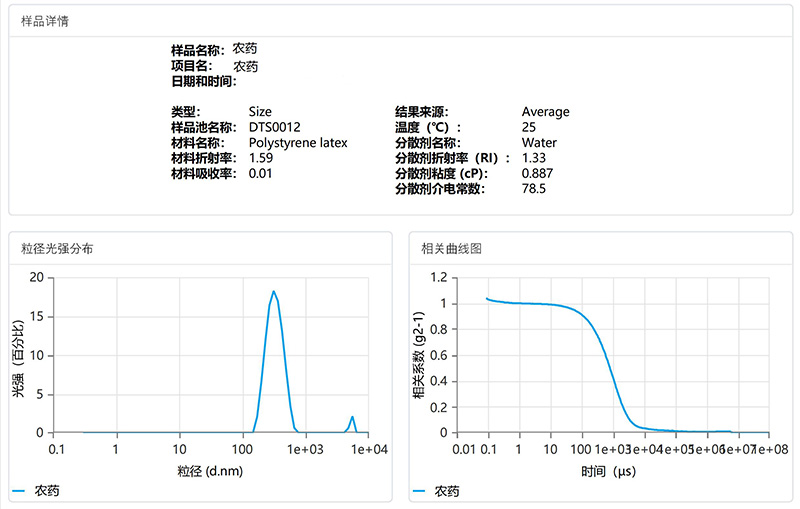Click the 相关曲线图 chart title
The height and width of the screenshot is (509, 800).
pos(452,249)
